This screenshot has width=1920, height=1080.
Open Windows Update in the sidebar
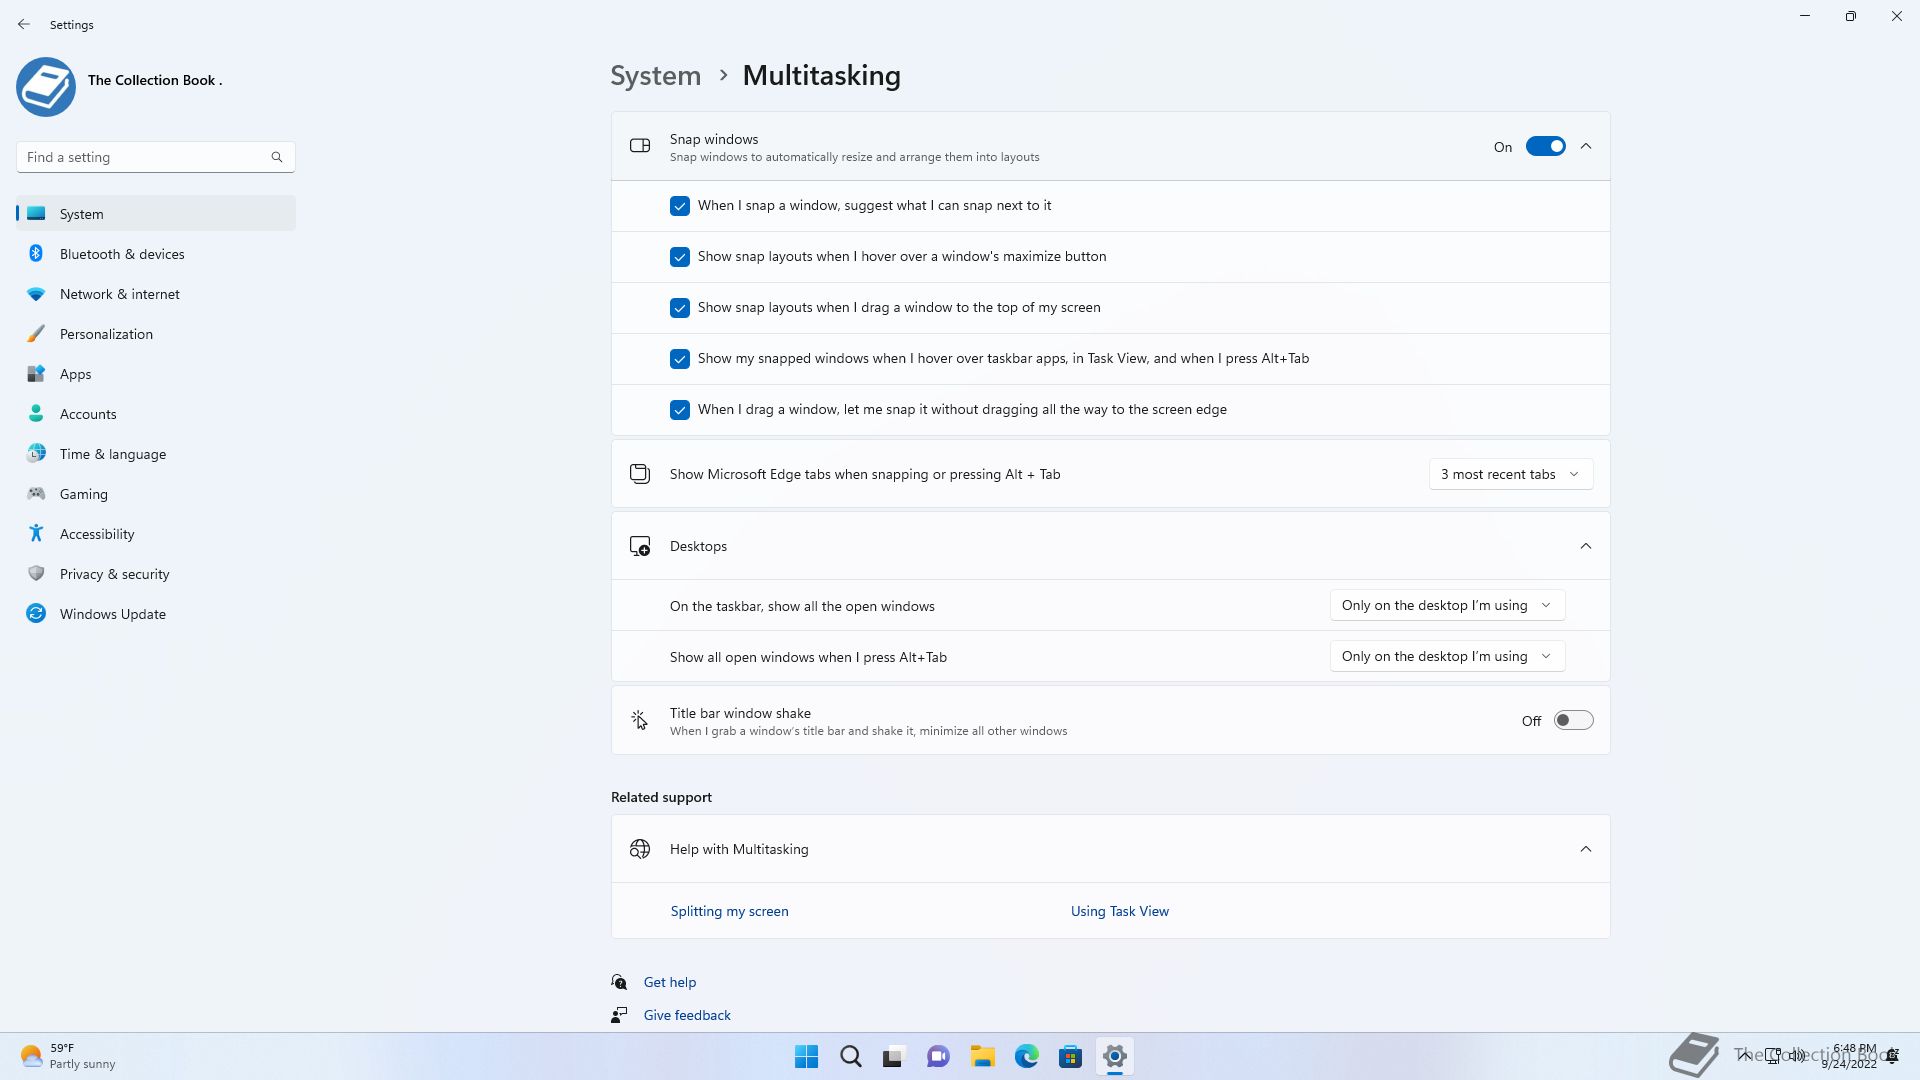point(112,614)
